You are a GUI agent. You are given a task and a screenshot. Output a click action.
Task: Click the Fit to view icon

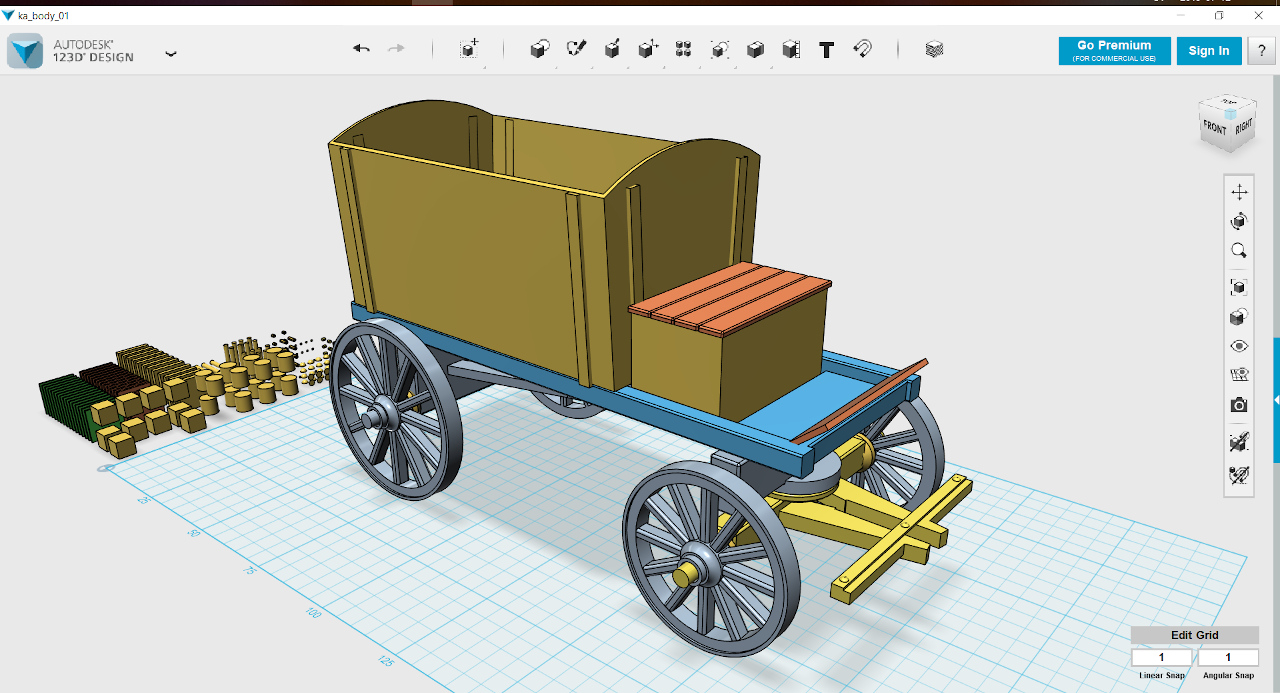pos(1239,287)
